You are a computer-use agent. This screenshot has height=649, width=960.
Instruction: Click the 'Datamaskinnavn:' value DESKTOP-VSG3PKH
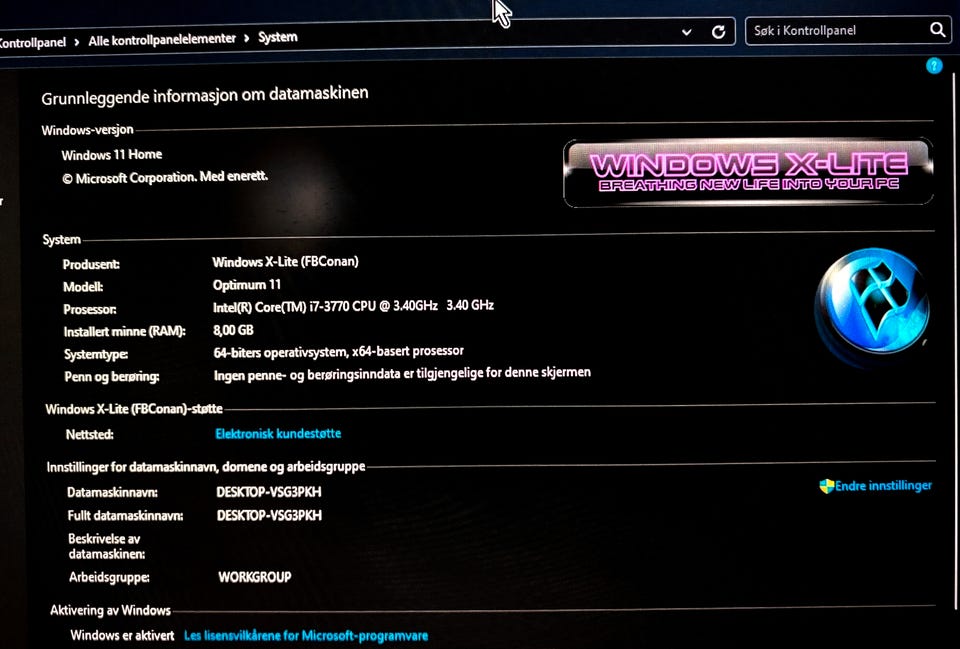tap(269, 492)
